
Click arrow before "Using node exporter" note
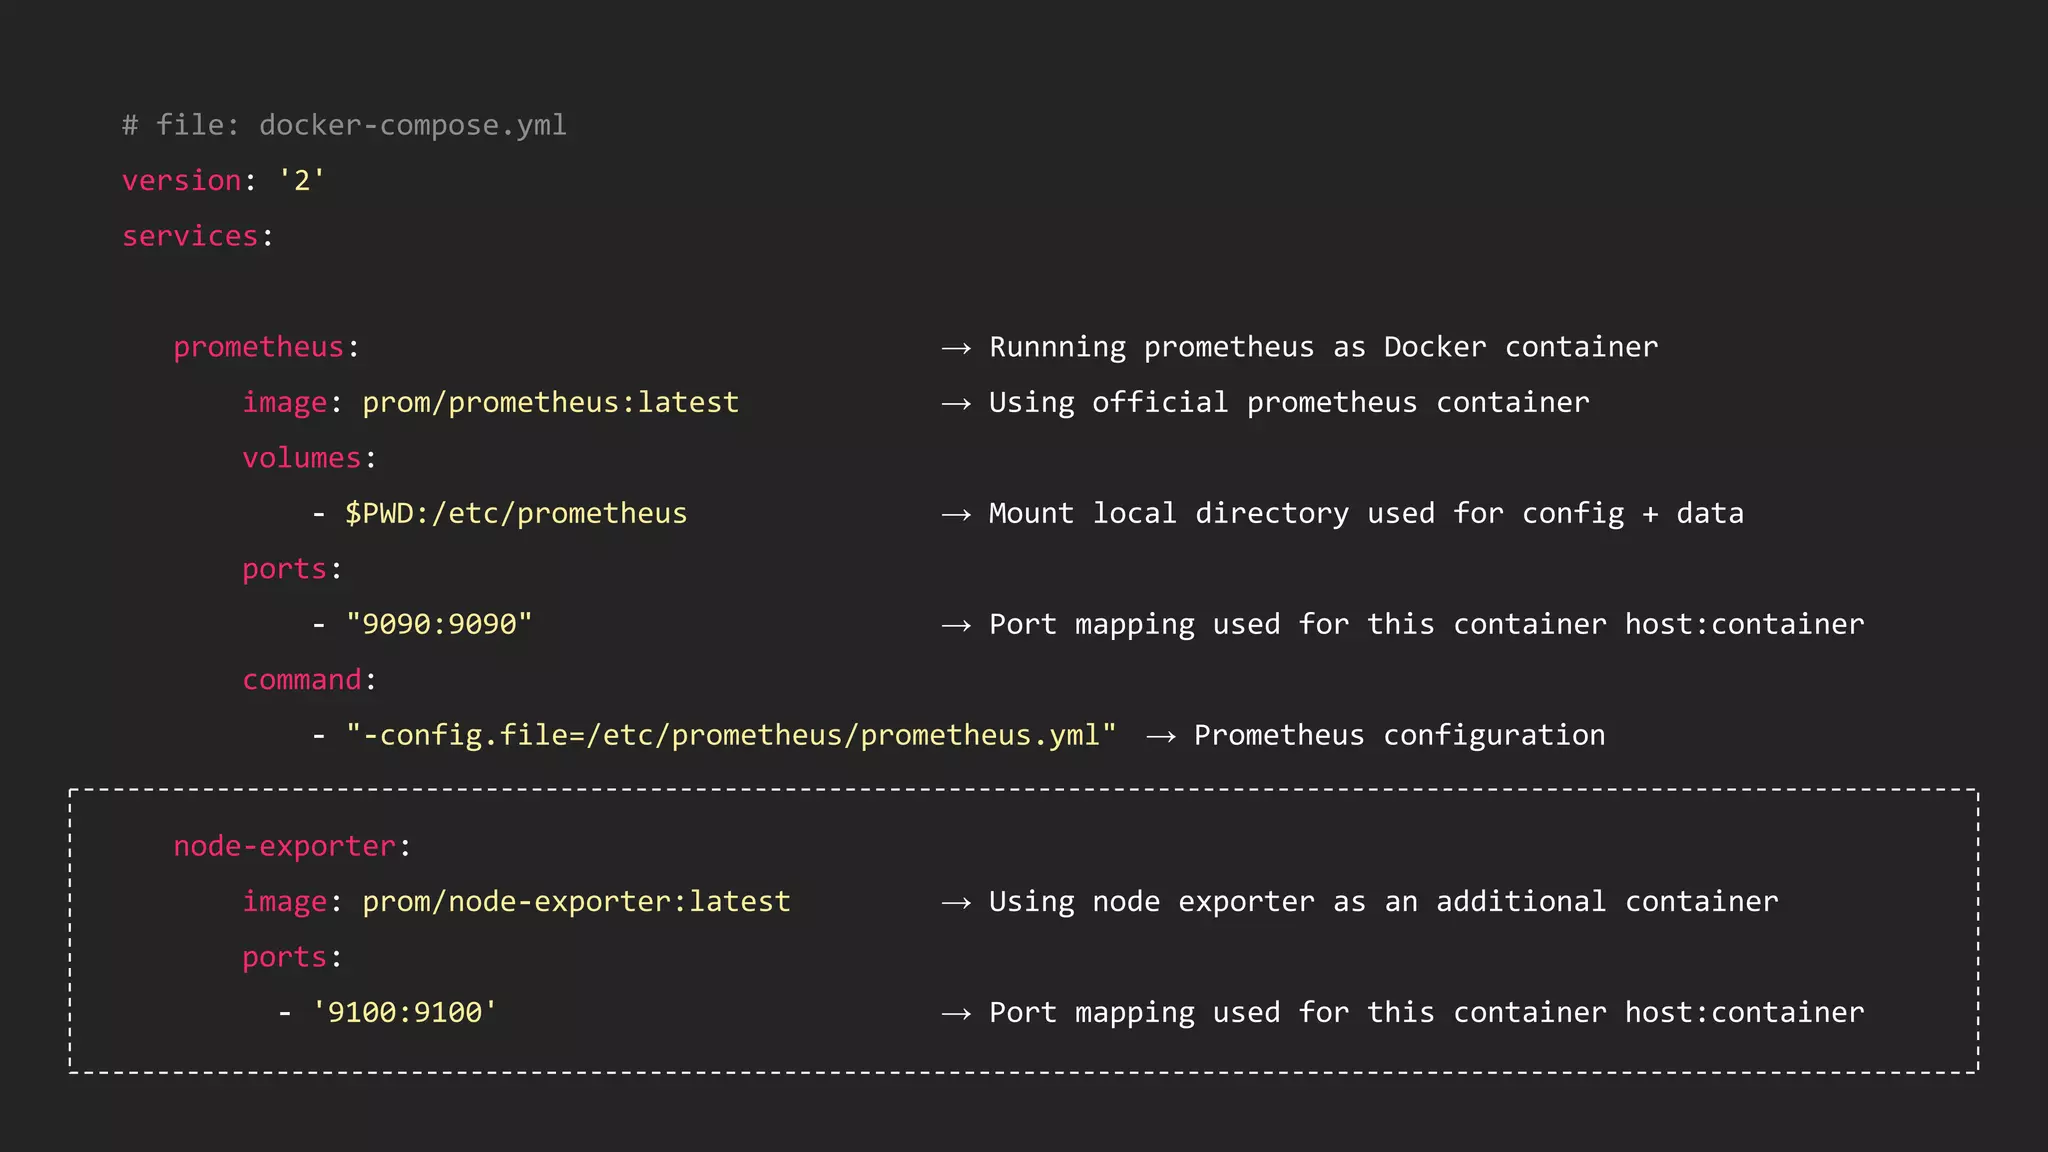(x=956, y=903)
